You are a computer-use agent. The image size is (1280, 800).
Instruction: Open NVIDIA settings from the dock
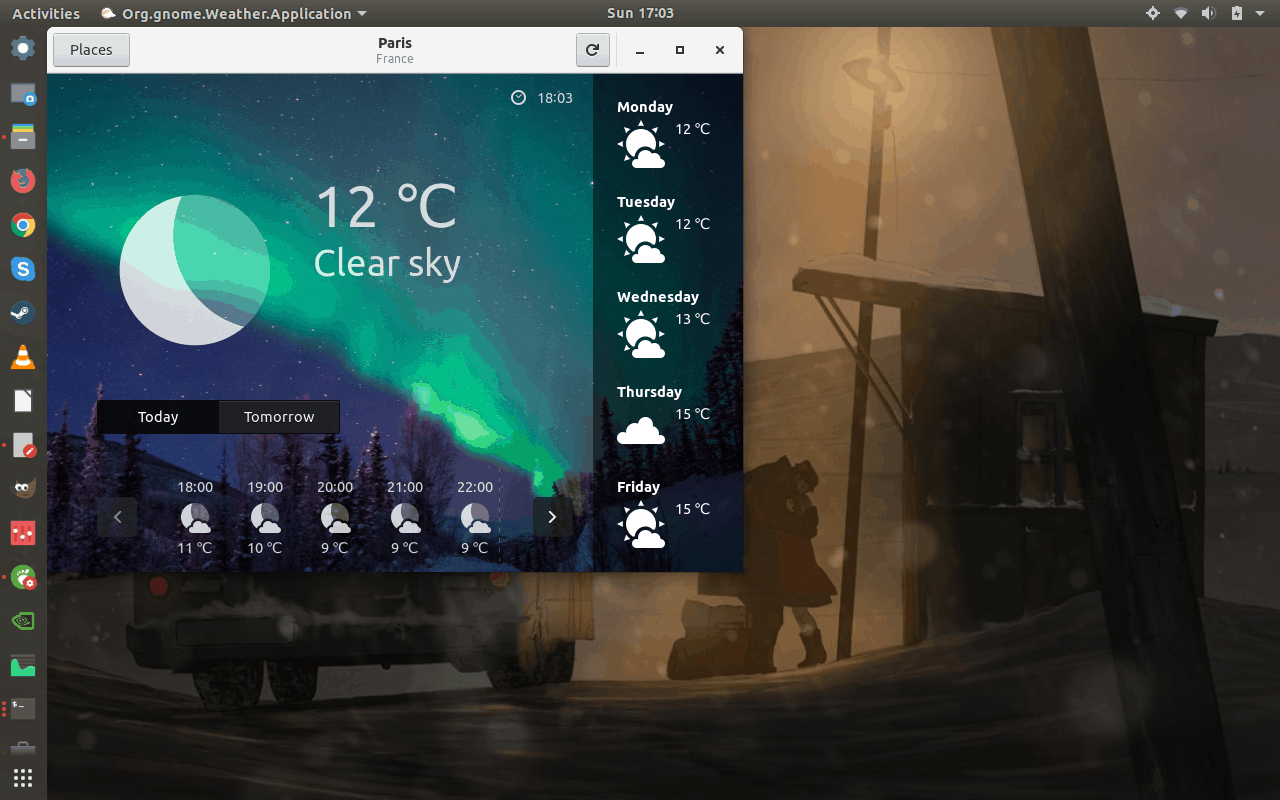tap(23, 621)
